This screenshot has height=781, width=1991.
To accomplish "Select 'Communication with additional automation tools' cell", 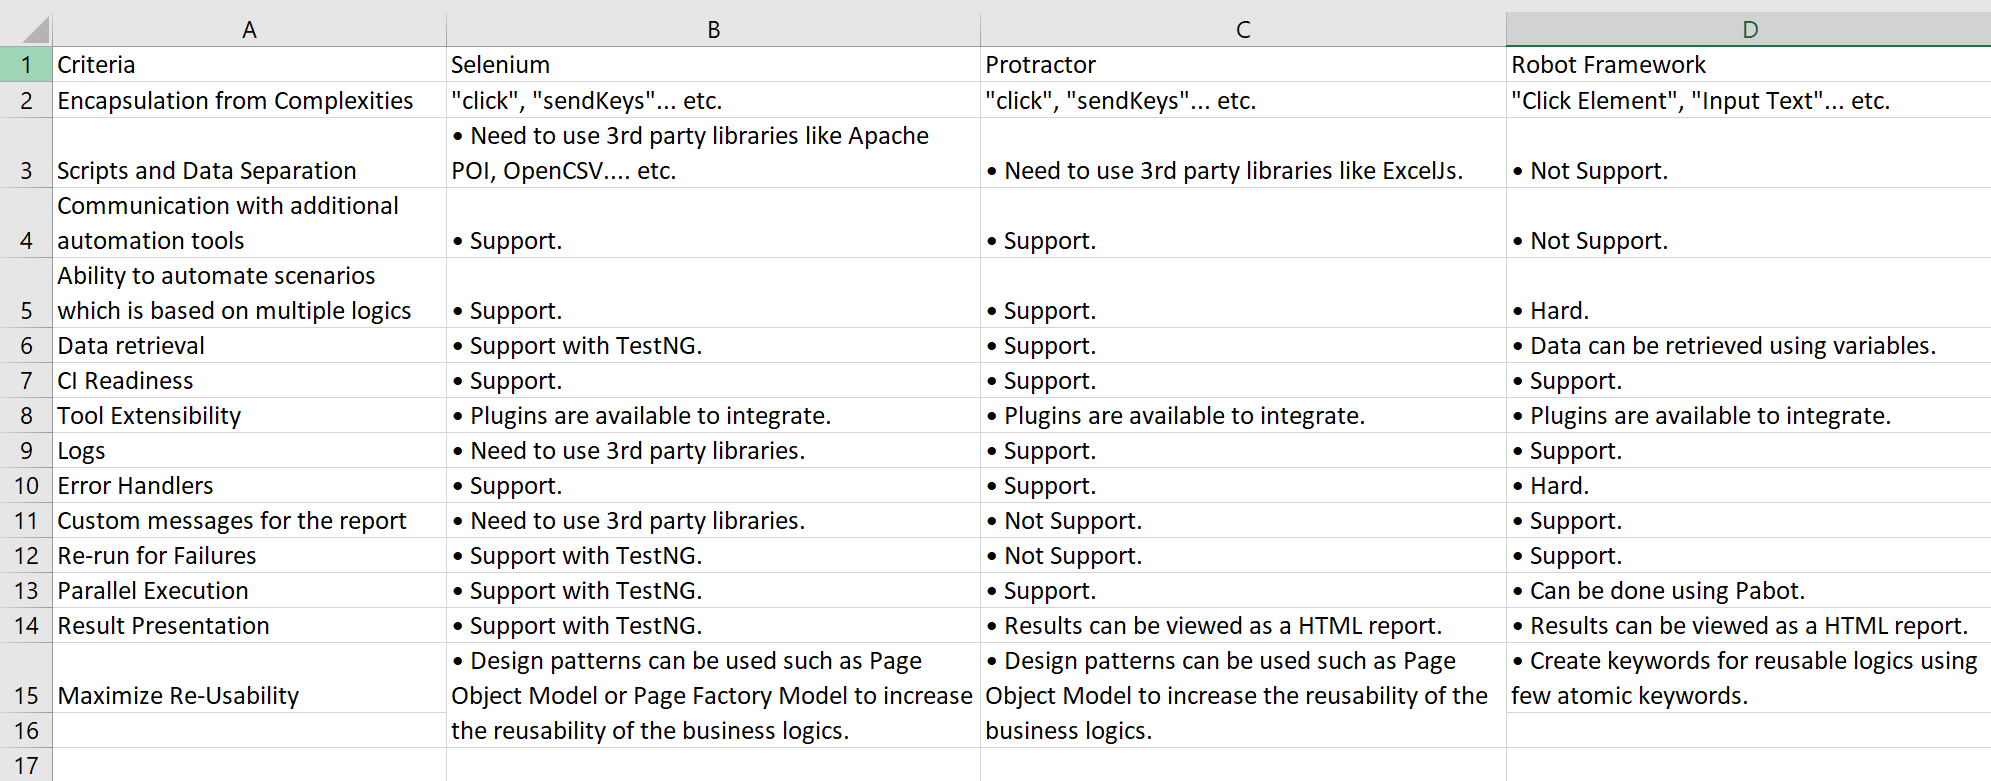I will pos(249,223).
